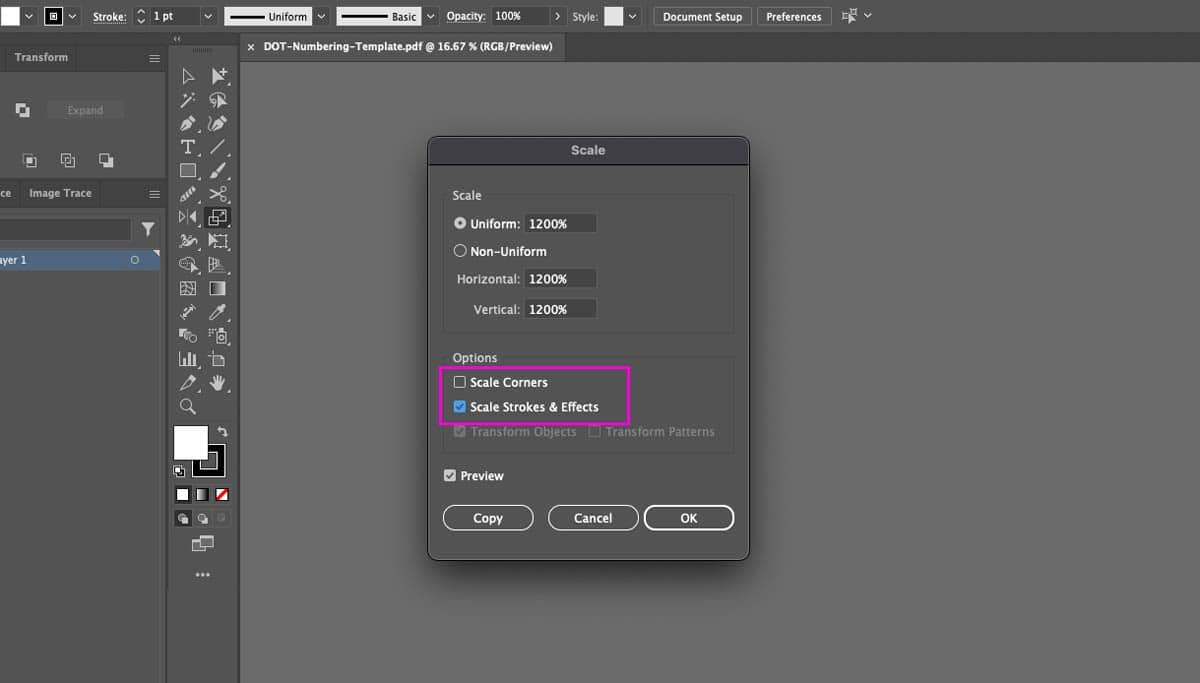Select the Width/Warp tool
This screenshot has height=683, width=1200.
point(188,241)
